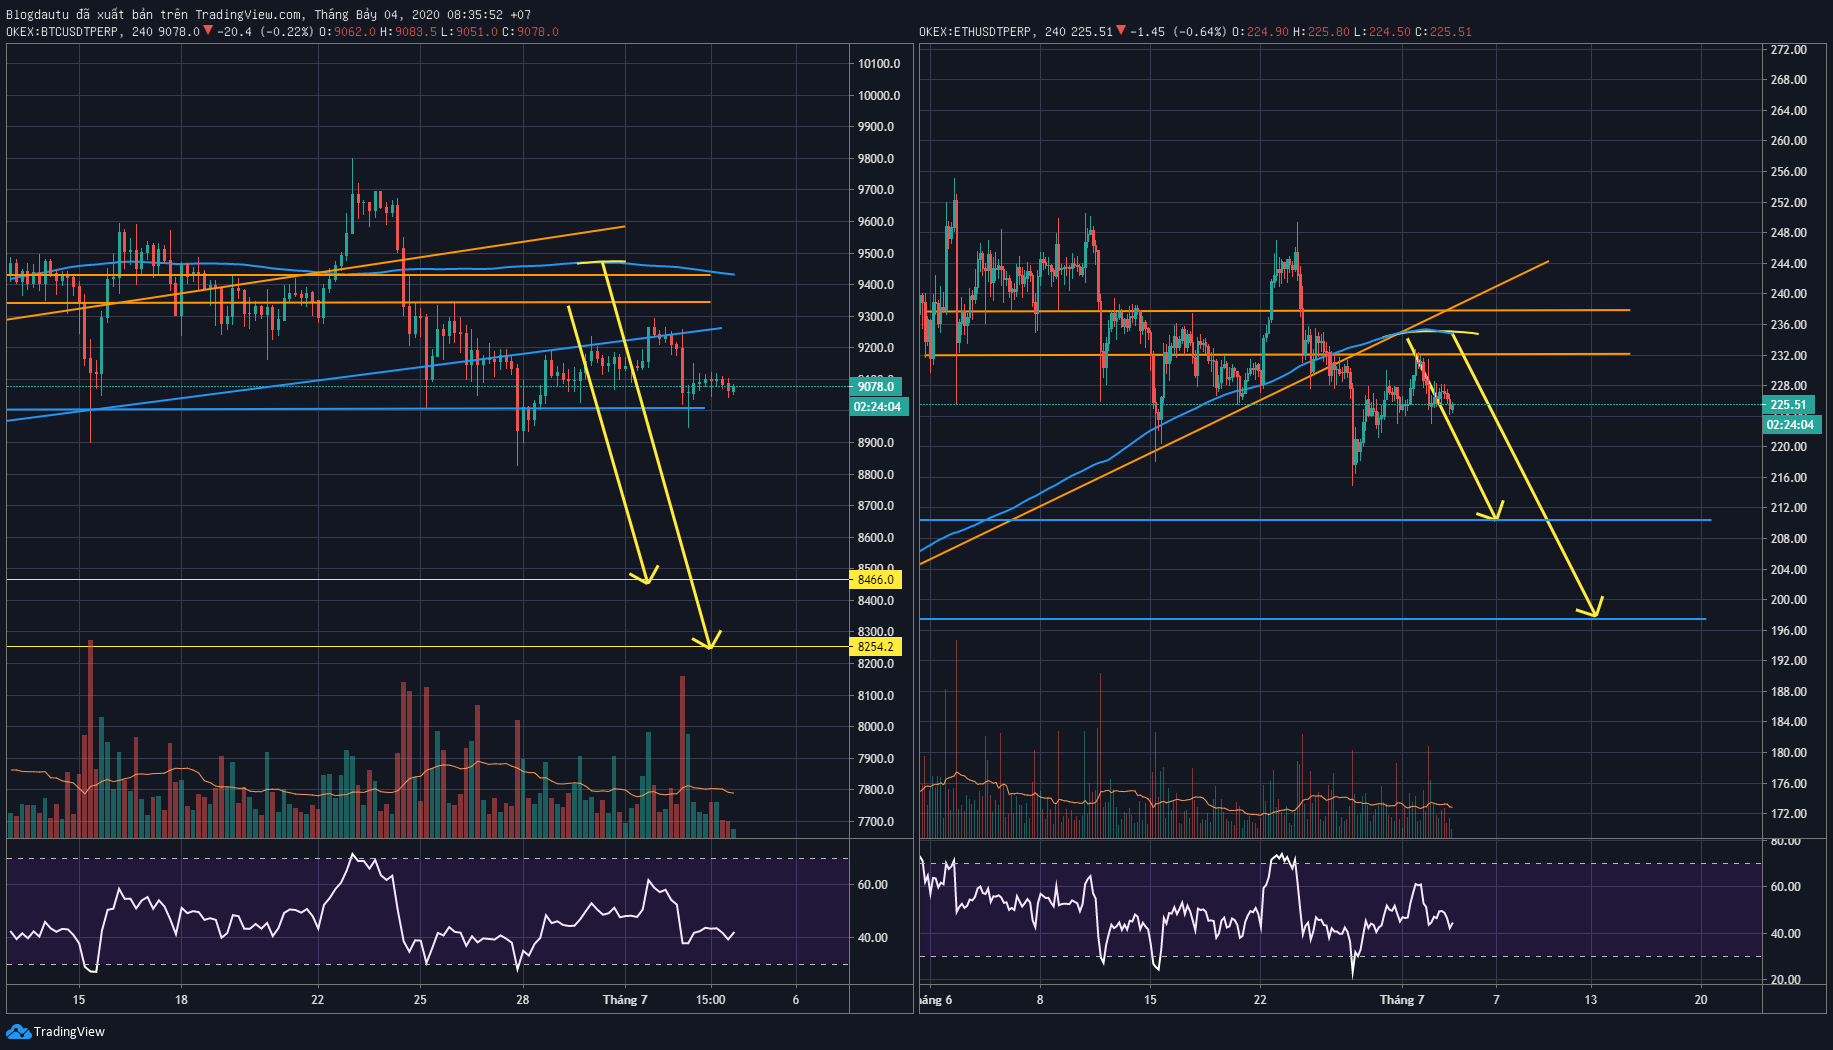The image size is (1833, 1050).
Task: Click the 172.00 value on ETH price axis
Action: pos(1789,814)
